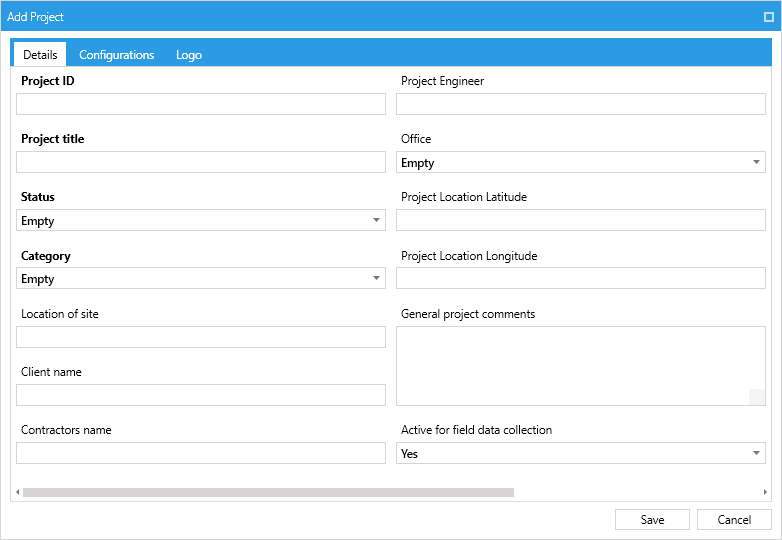Open the Logo tab
This screenshot has height=540, width=782.
click(189, 55)
